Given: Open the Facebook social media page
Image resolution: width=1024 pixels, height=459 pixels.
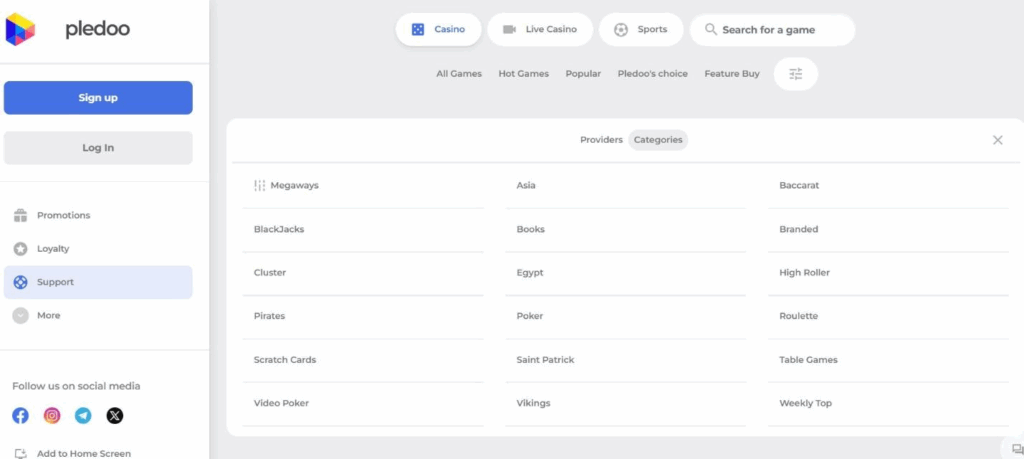Looking at the screenshot, I should [x=20, y=415].
